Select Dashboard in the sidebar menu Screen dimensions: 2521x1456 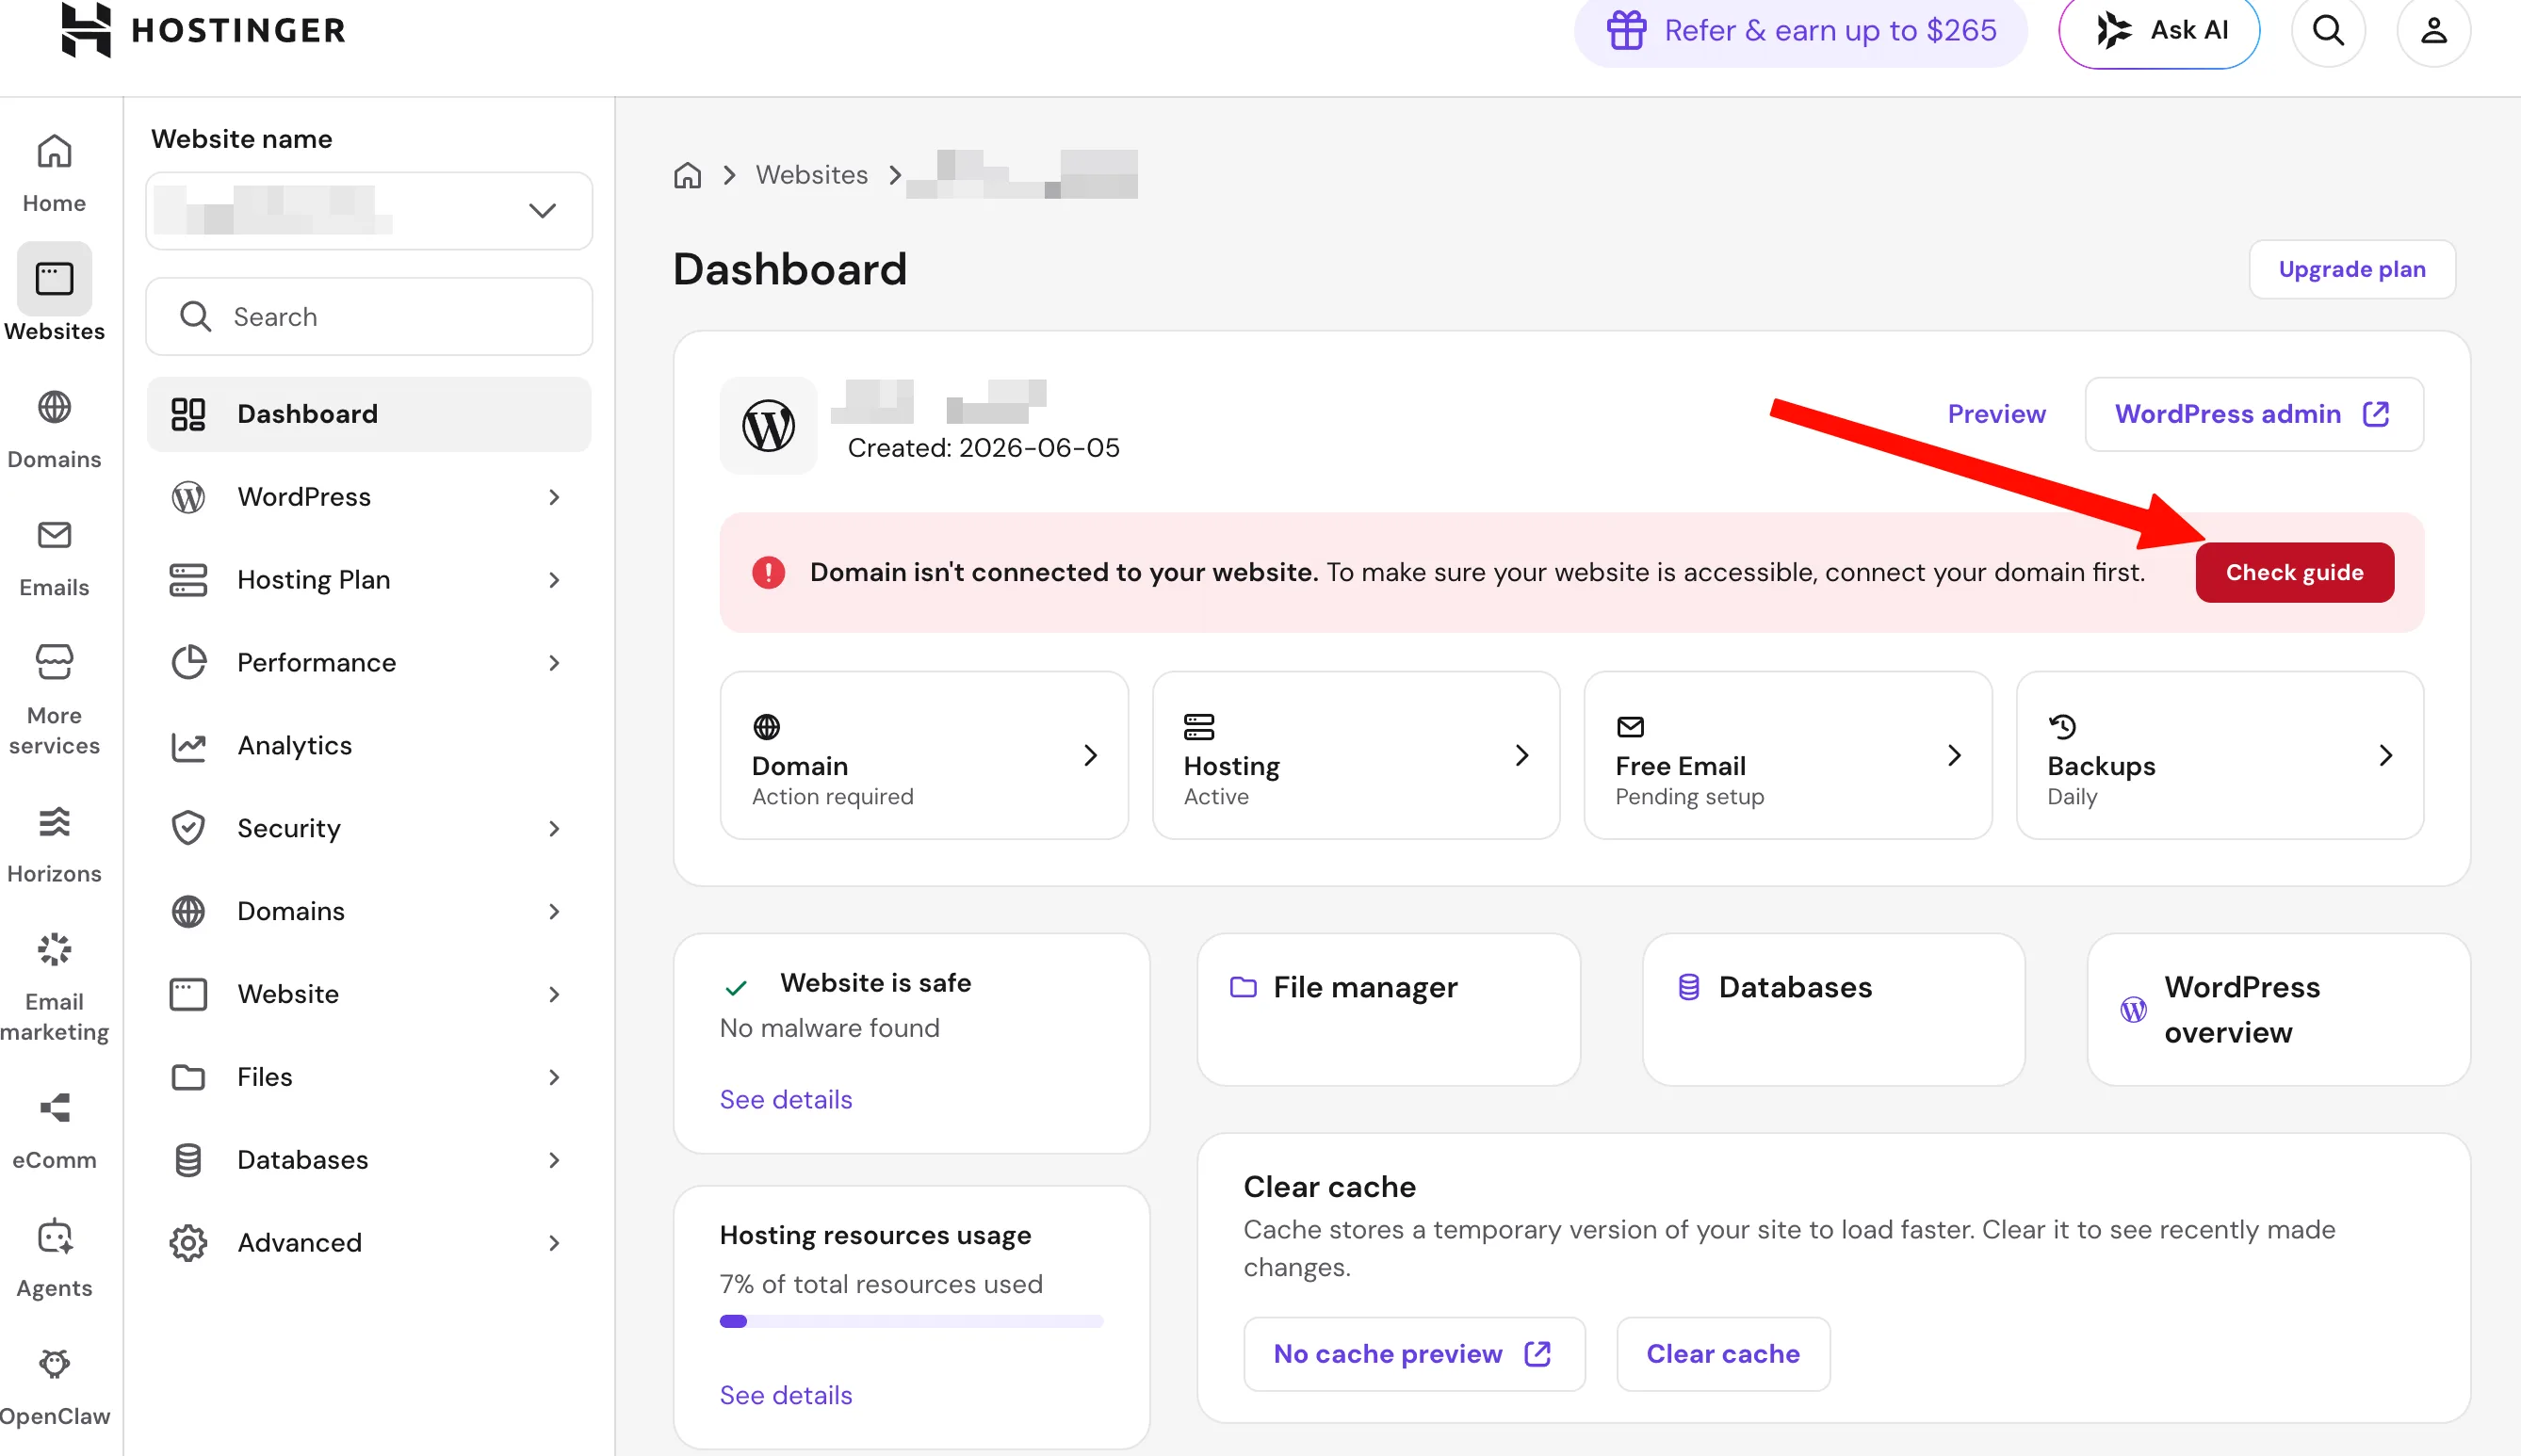tap(369, 414)
